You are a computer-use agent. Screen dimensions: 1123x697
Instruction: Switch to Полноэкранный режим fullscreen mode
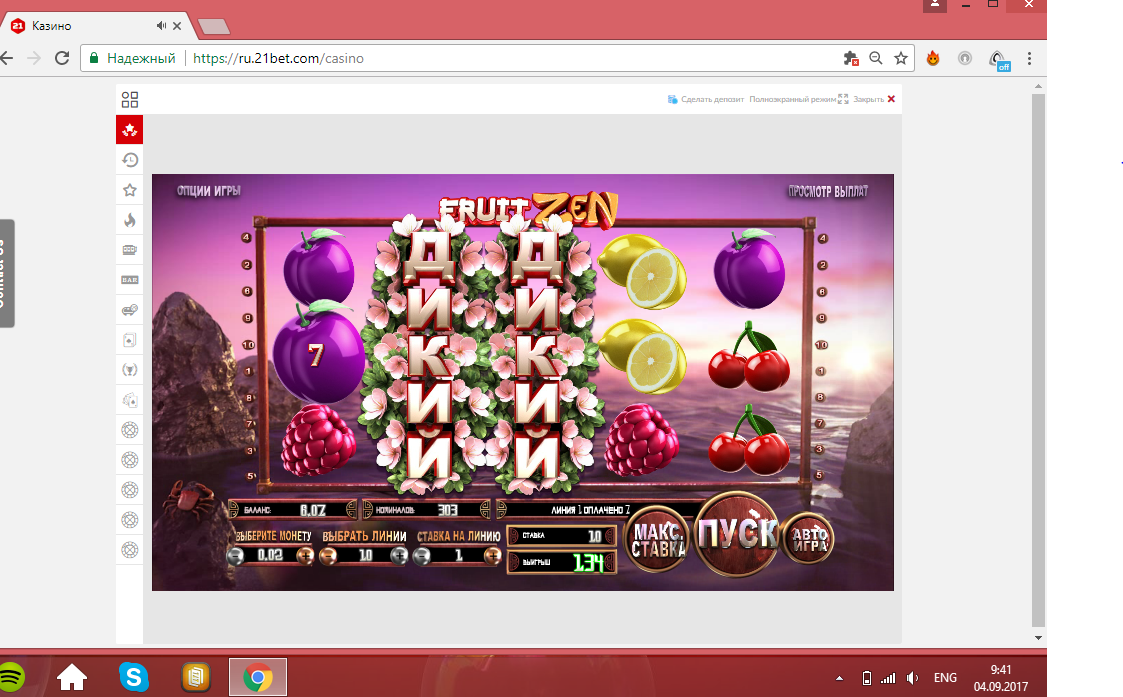point(799,100)
